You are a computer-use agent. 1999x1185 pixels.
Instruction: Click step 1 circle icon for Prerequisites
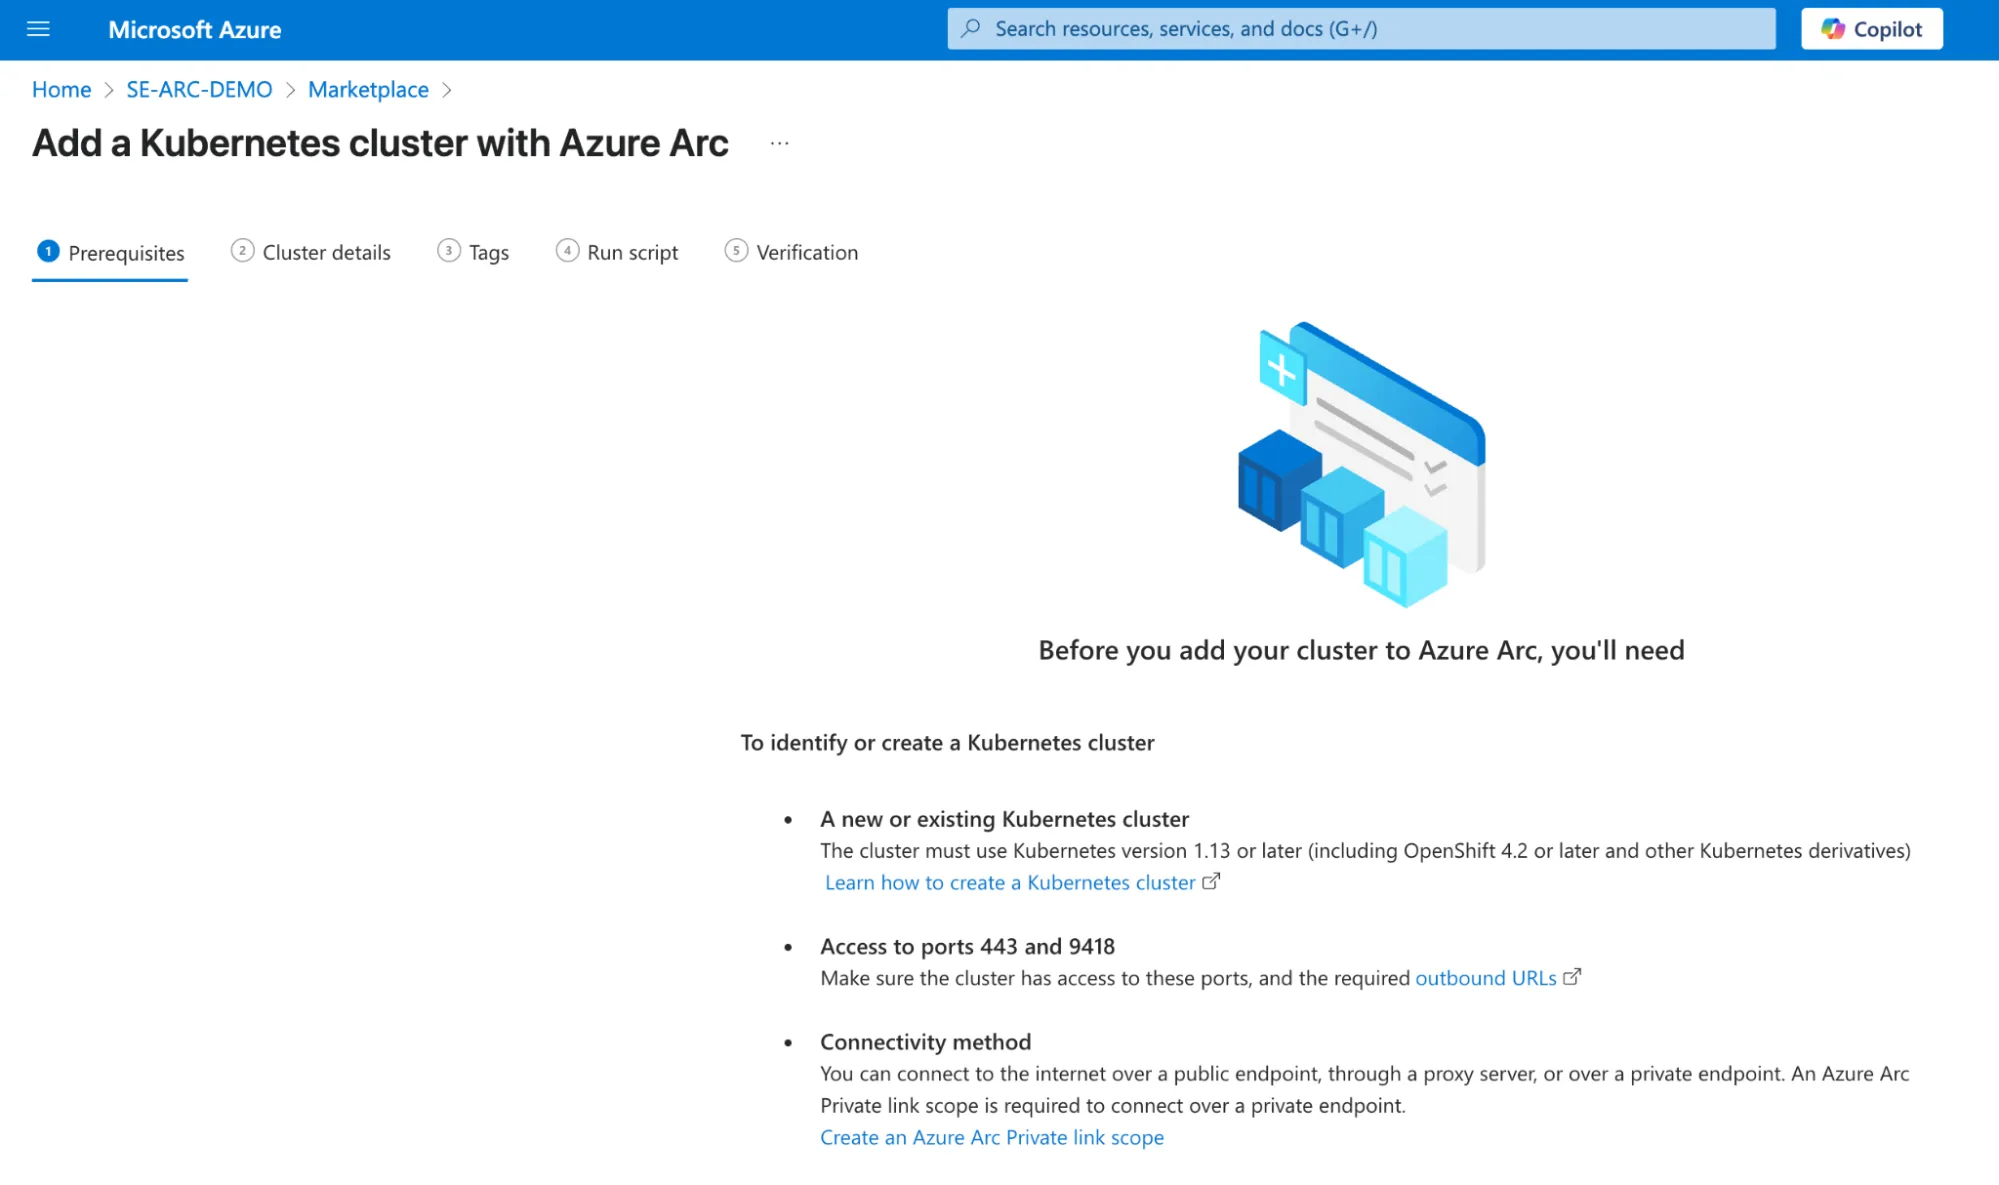click(x=48, y=251)
